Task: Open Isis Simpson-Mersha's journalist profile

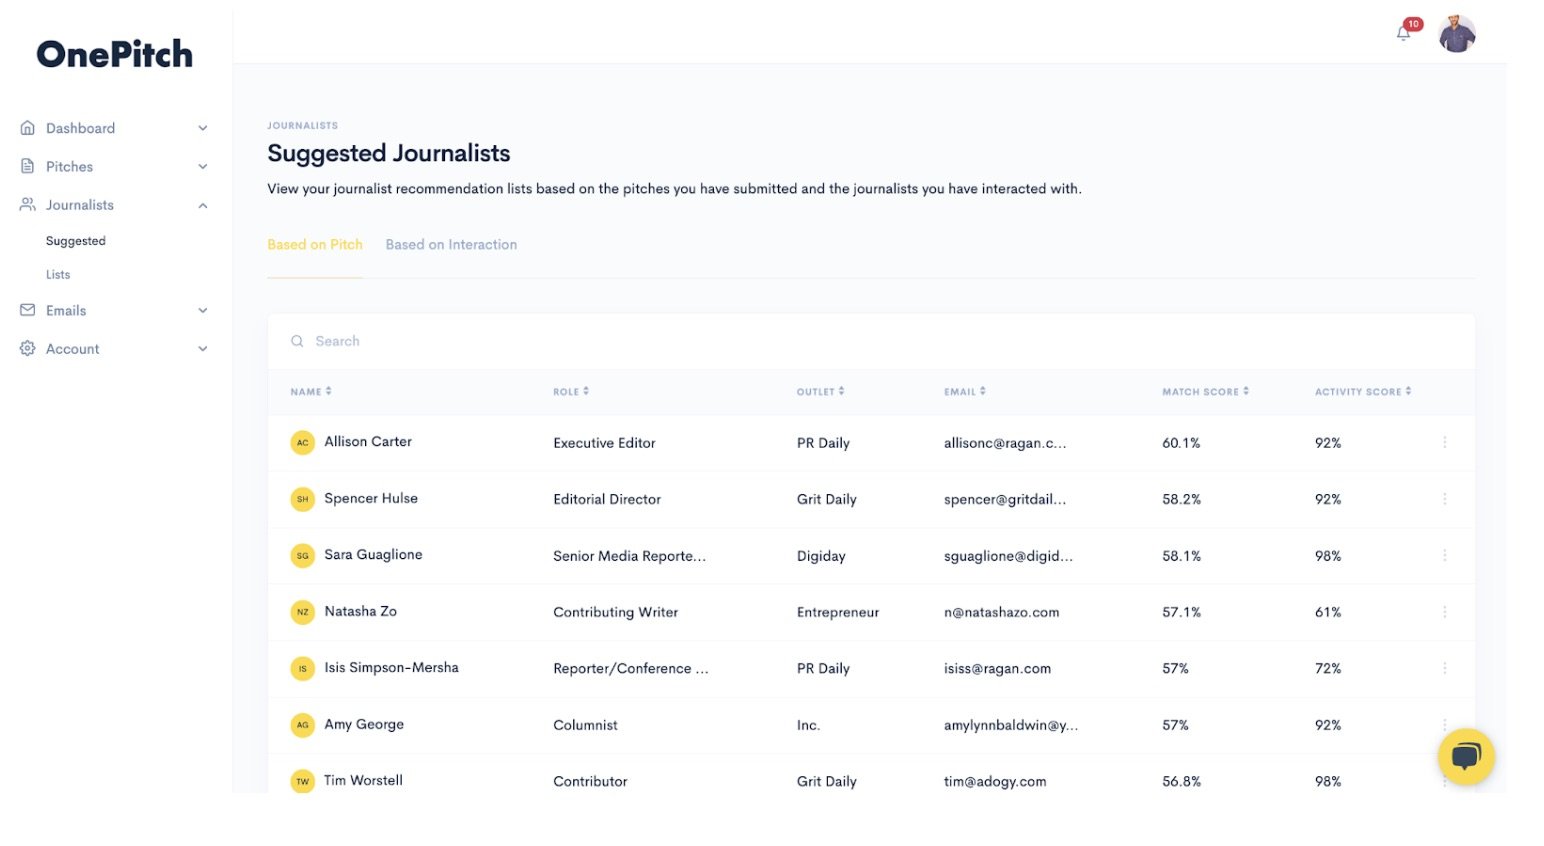Action: (391, 667)
